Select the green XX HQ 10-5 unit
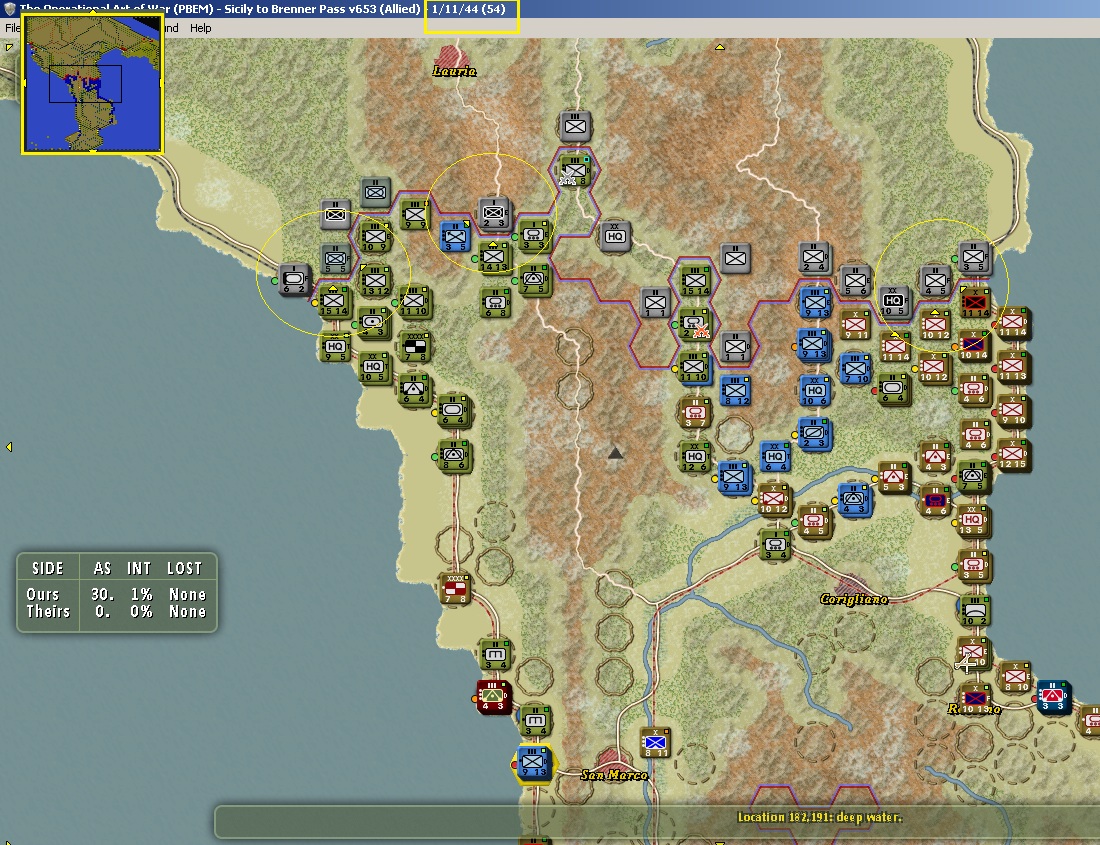 [375, 367]
